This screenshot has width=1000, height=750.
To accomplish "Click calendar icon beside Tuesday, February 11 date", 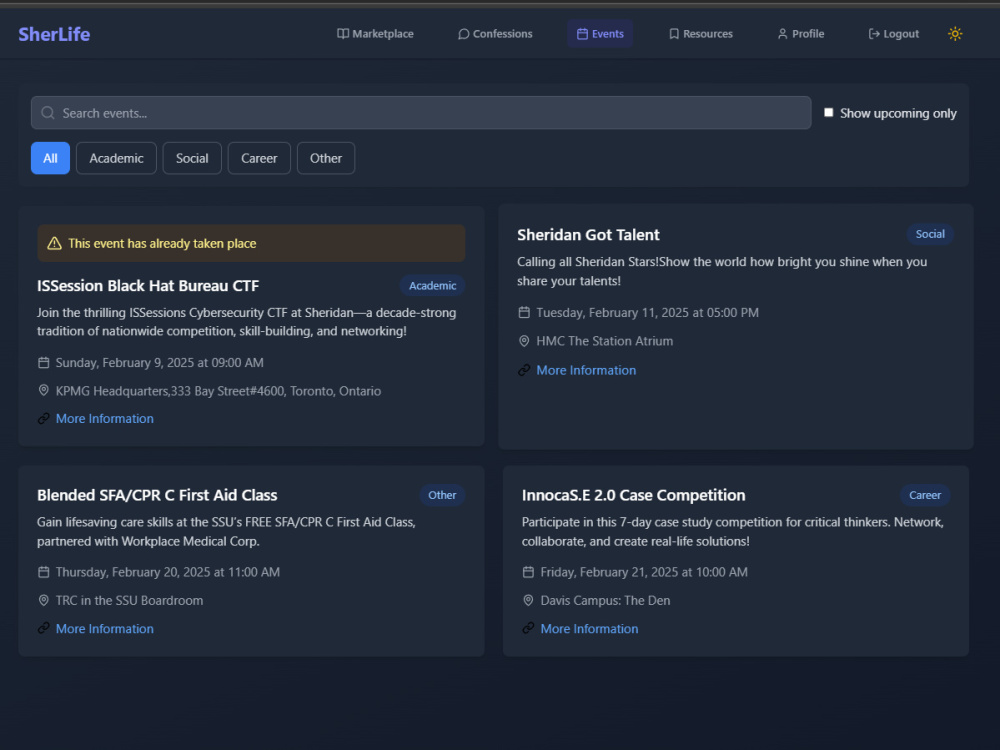I will coord(524,312).
